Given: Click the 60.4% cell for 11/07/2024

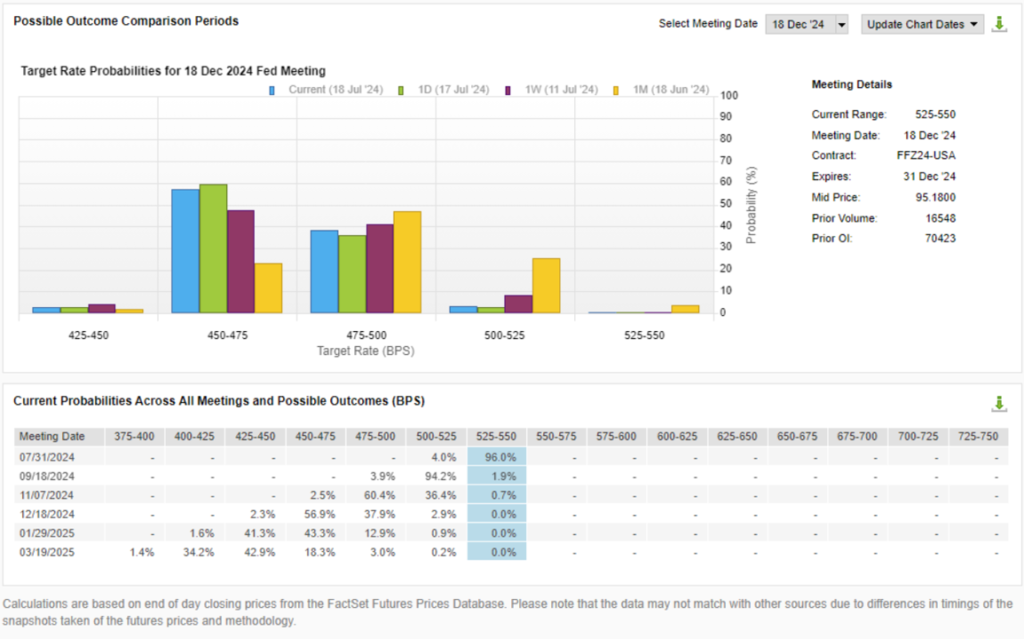Looking at the screenshot, I should click(x=376, y=495).
